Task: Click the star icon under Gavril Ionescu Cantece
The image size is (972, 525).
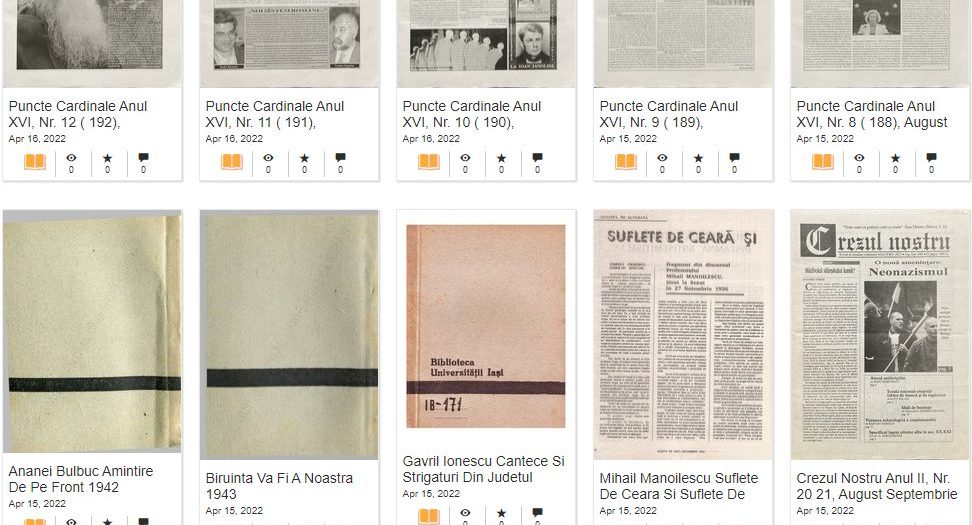Action: tap(501, 513)
